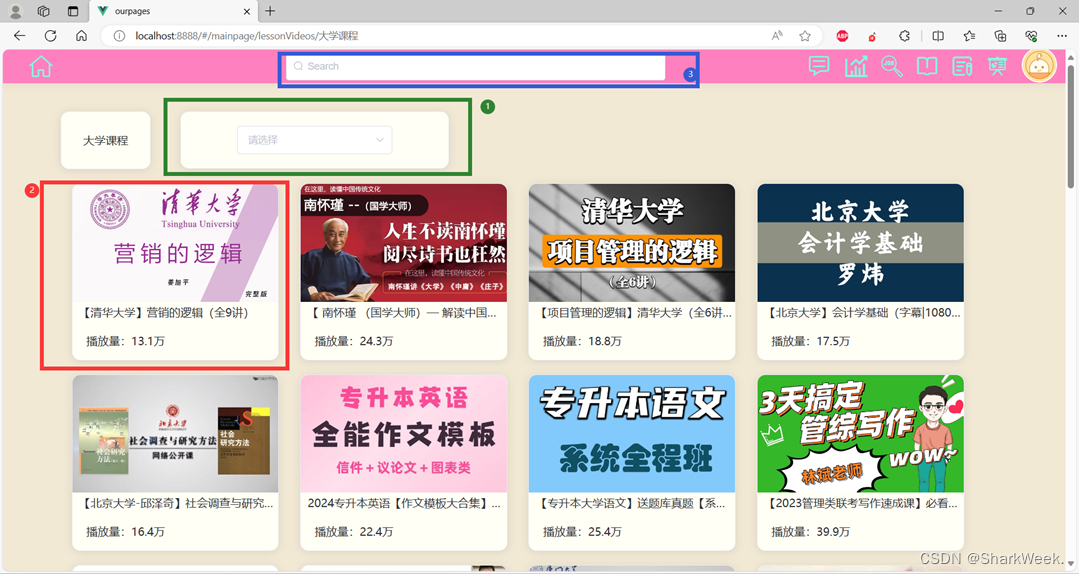Open the job search magnifier icon
The image size is (1079, 574).
pyautogui.click(x=892, y=66)
